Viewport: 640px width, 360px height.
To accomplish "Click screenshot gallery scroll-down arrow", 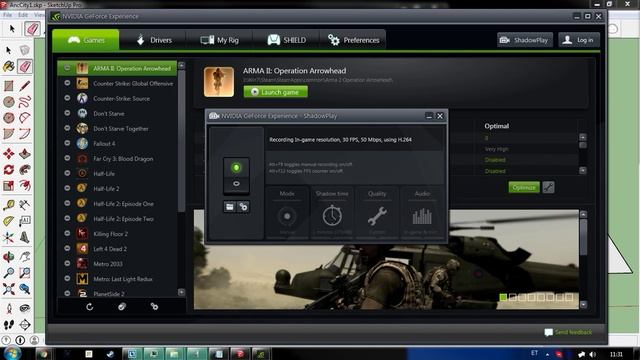I will [583, 304].
